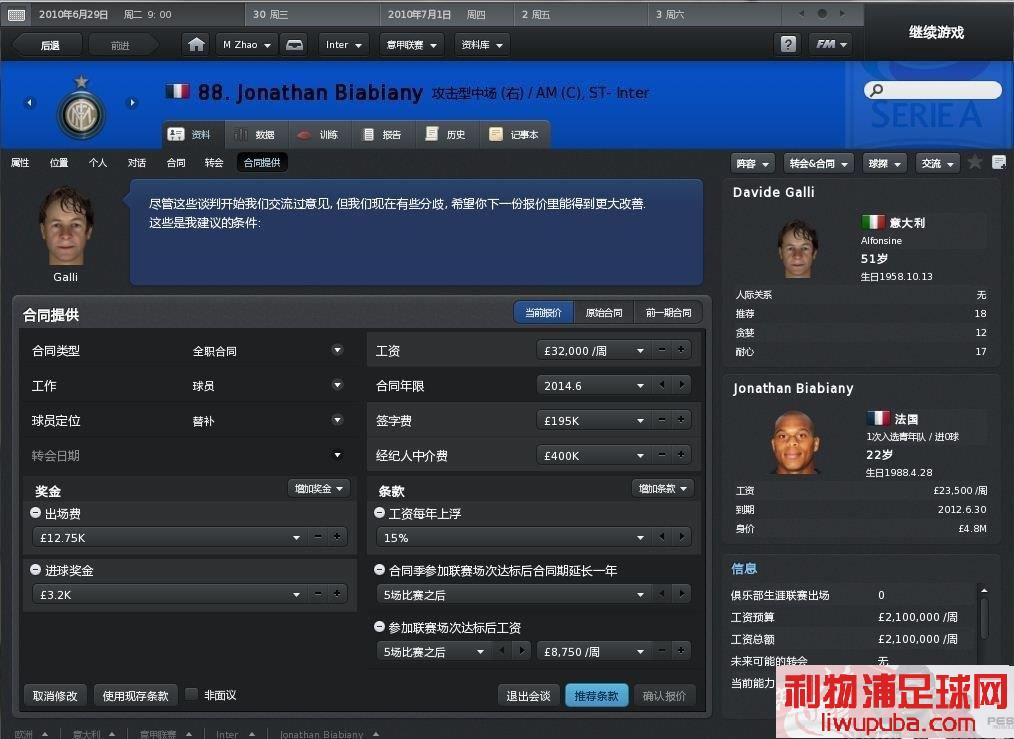Image resolution: width=1014 pixels, height=739 pixels.
Task: Increase 签字费 with the plus button
Action: click(681, 420)
